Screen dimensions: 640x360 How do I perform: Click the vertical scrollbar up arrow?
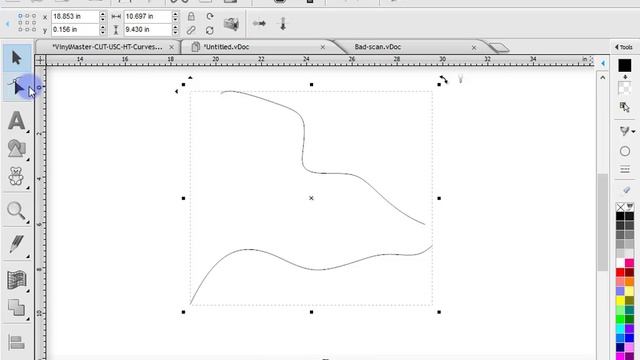coord(603,77)
